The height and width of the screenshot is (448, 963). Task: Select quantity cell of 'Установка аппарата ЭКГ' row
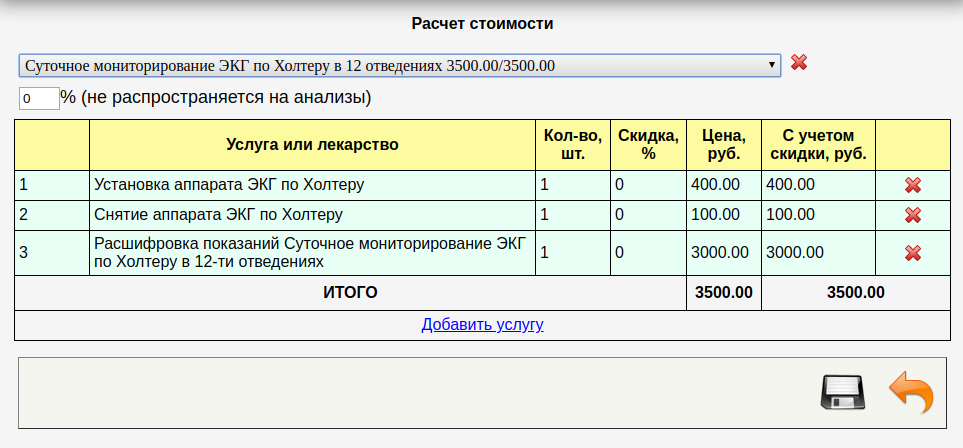tap(571, 185)
